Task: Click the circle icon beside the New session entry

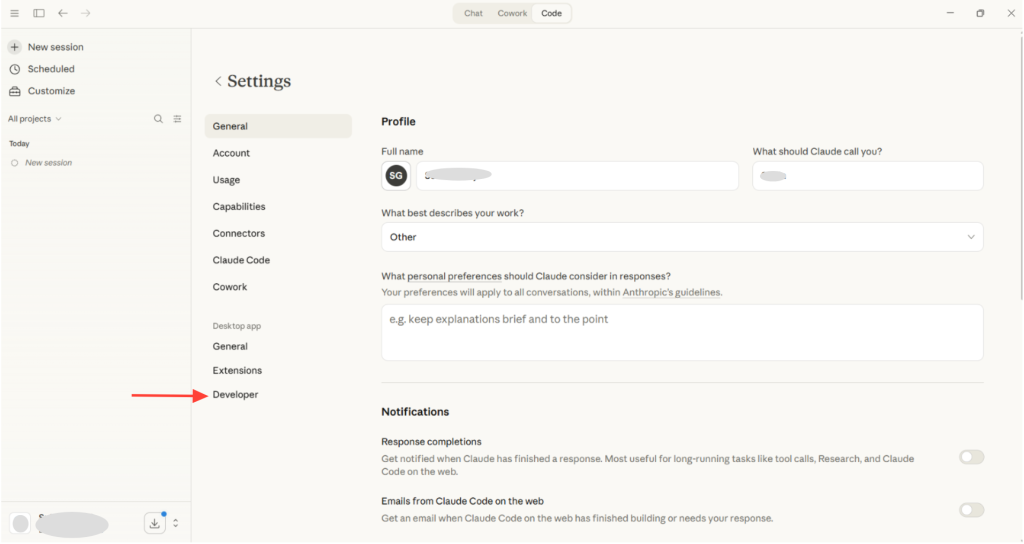Action: (x=14, y=163)
